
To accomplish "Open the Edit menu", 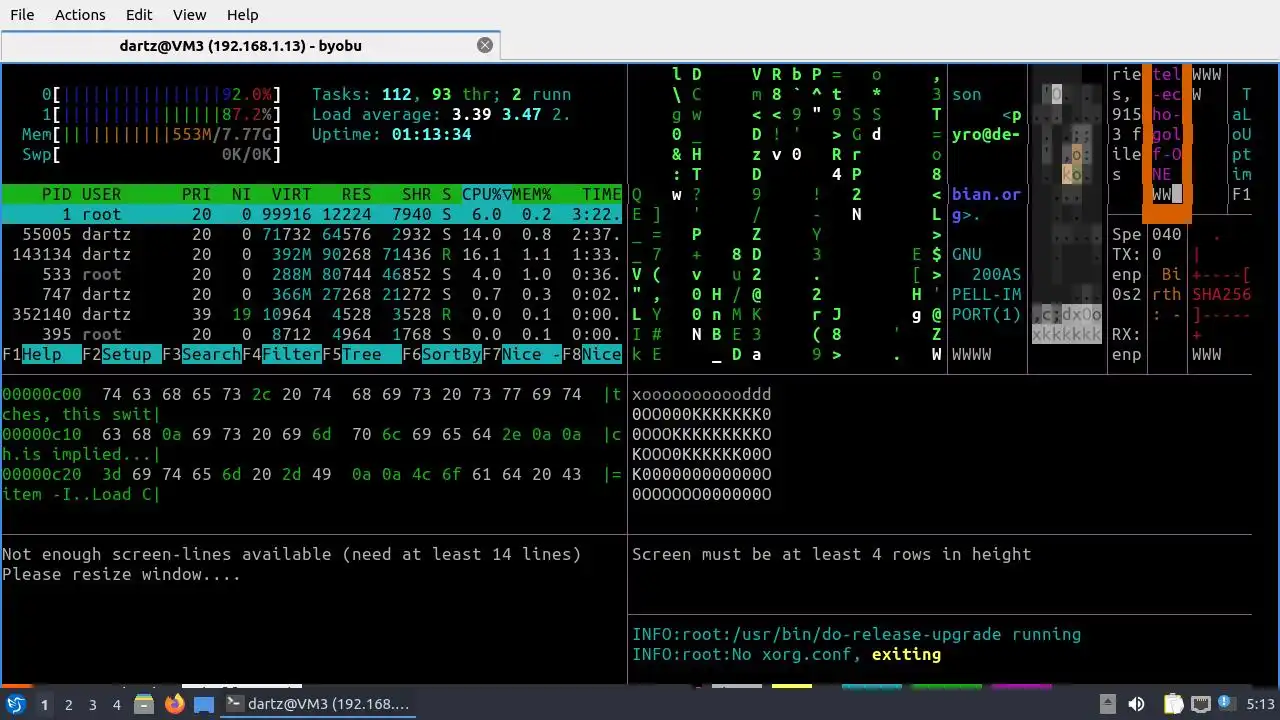I will [139, 15].
